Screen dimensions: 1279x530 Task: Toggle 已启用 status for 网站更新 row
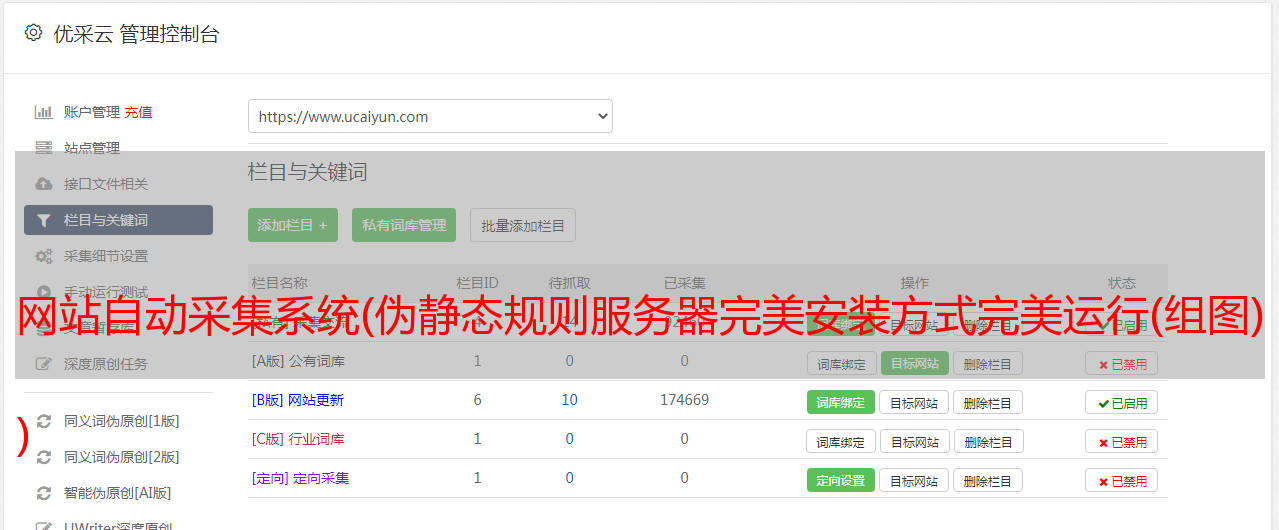click(x=1121, y=402)
